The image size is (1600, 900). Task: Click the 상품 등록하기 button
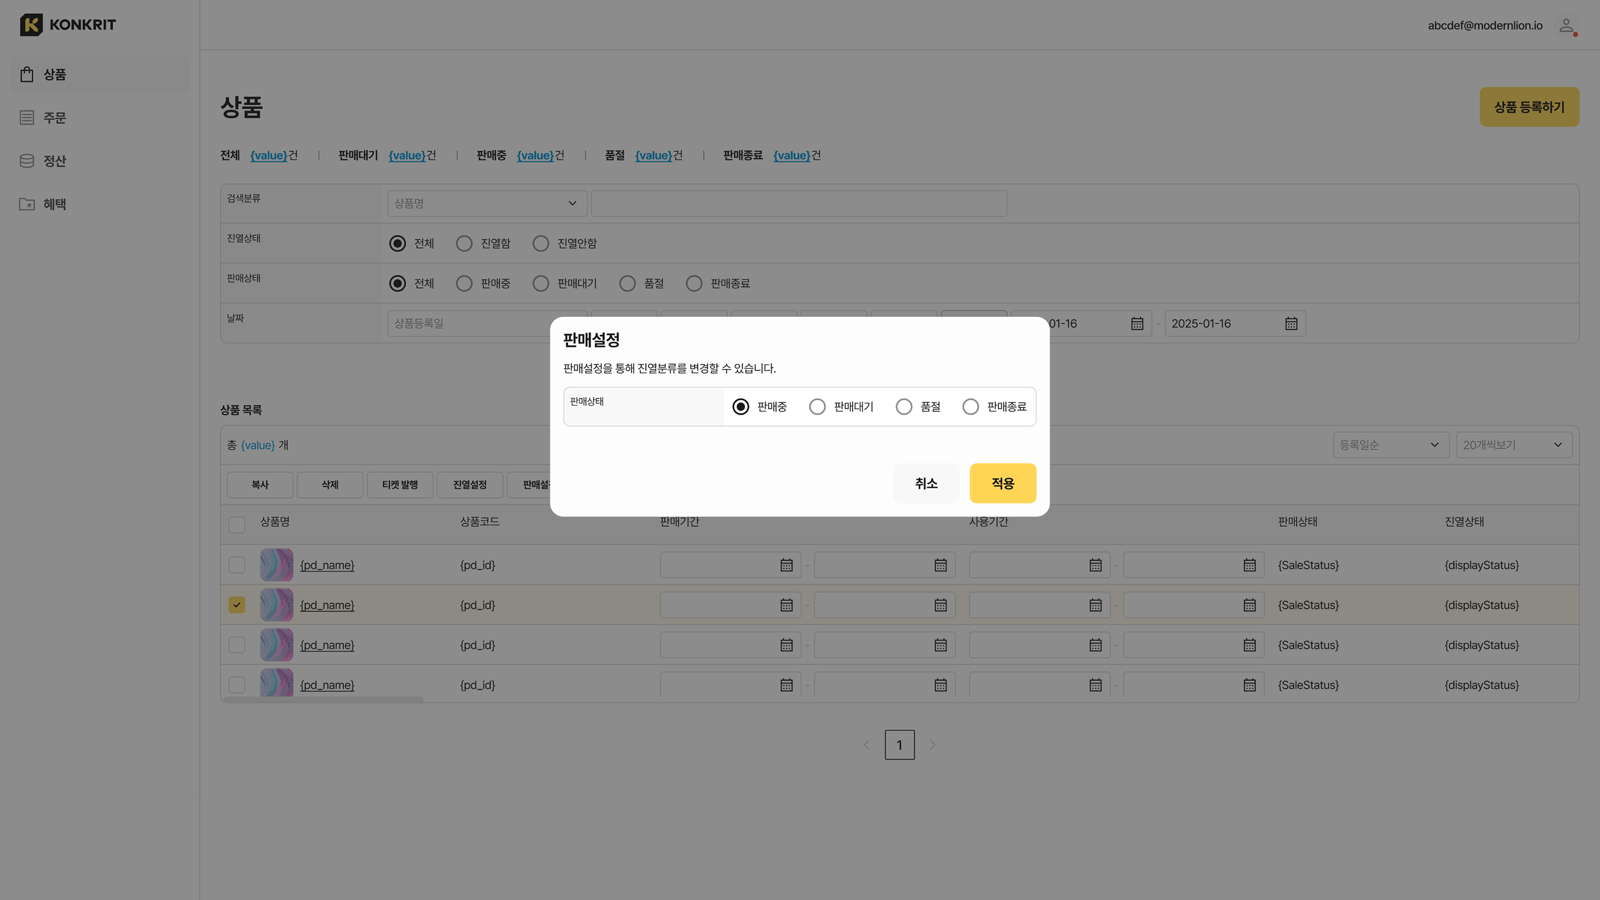(x=1529, y=107)
